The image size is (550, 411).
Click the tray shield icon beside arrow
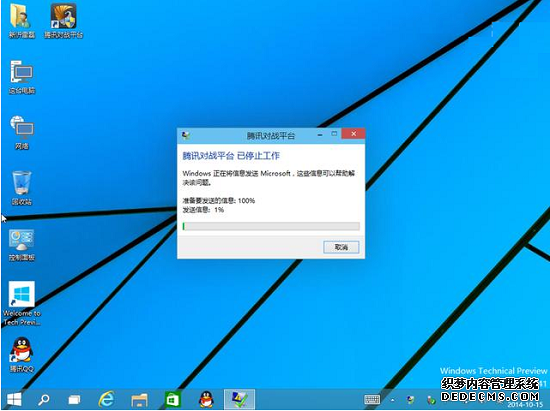coord(410,399)
